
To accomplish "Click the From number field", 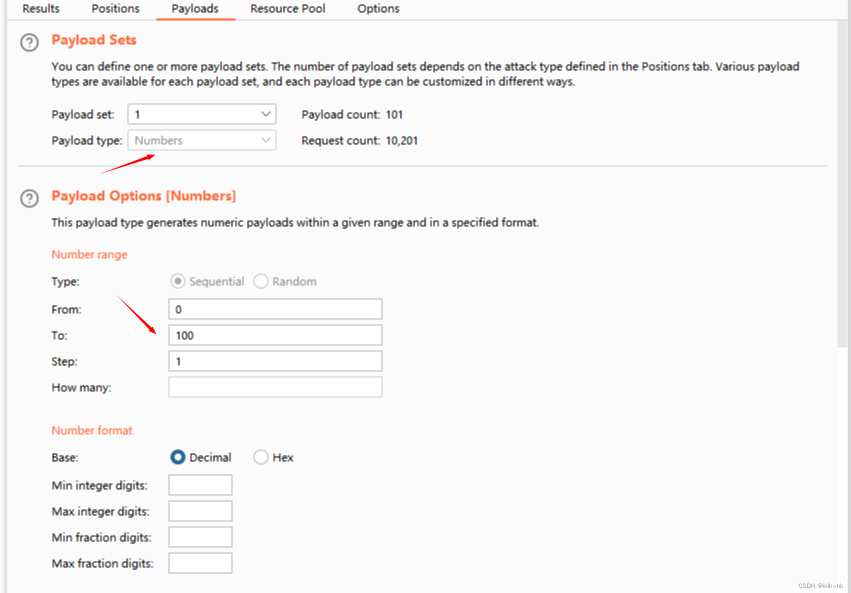I will point(275,310).
